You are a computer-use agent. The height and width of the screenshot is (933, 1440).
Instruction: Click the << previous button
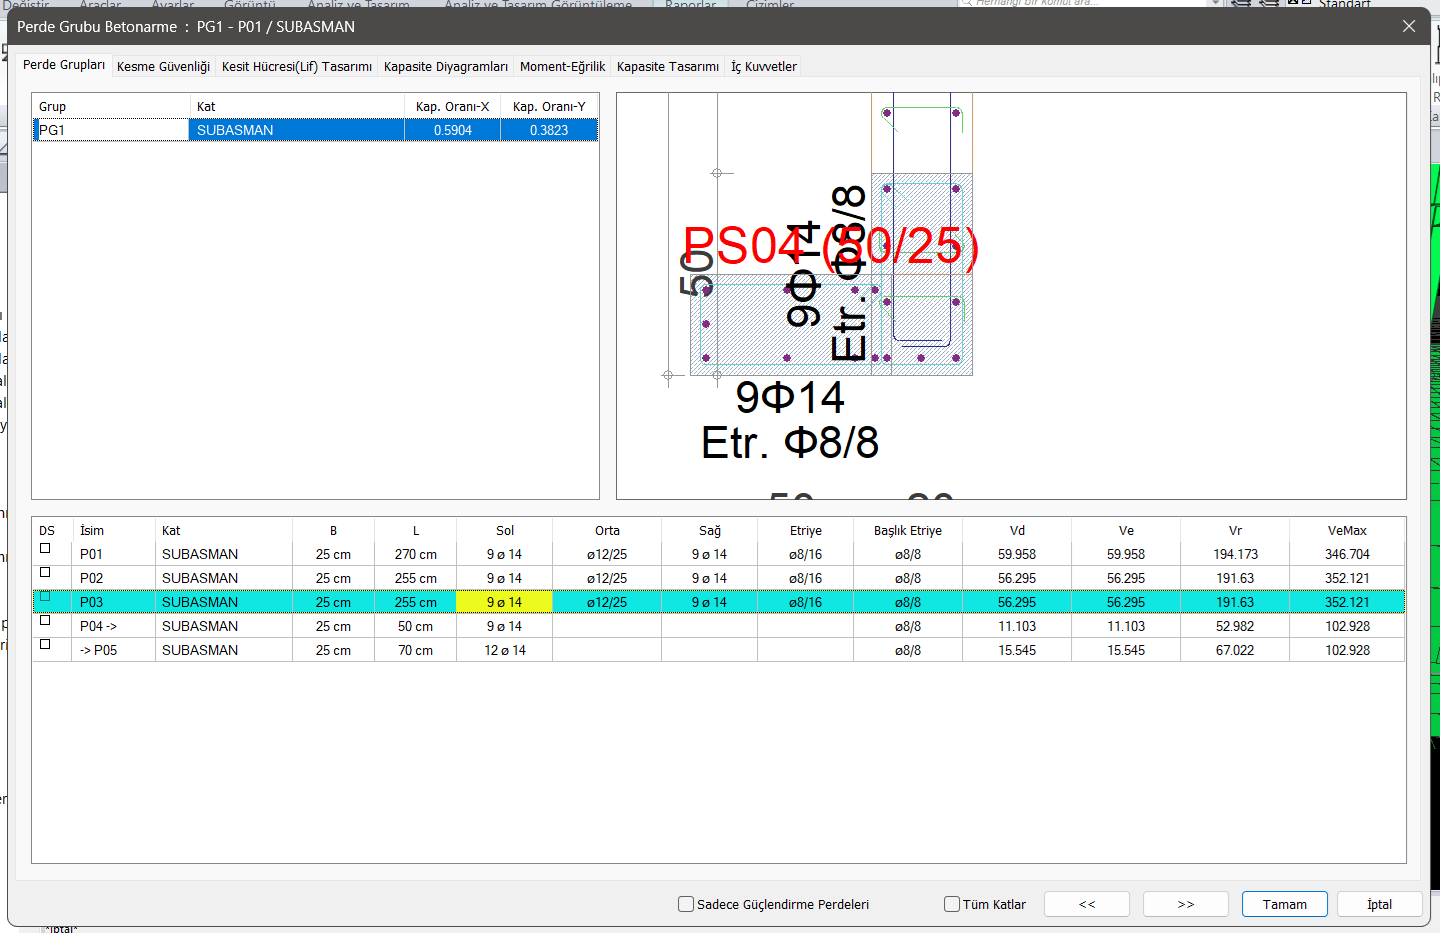coord(1087,904)
